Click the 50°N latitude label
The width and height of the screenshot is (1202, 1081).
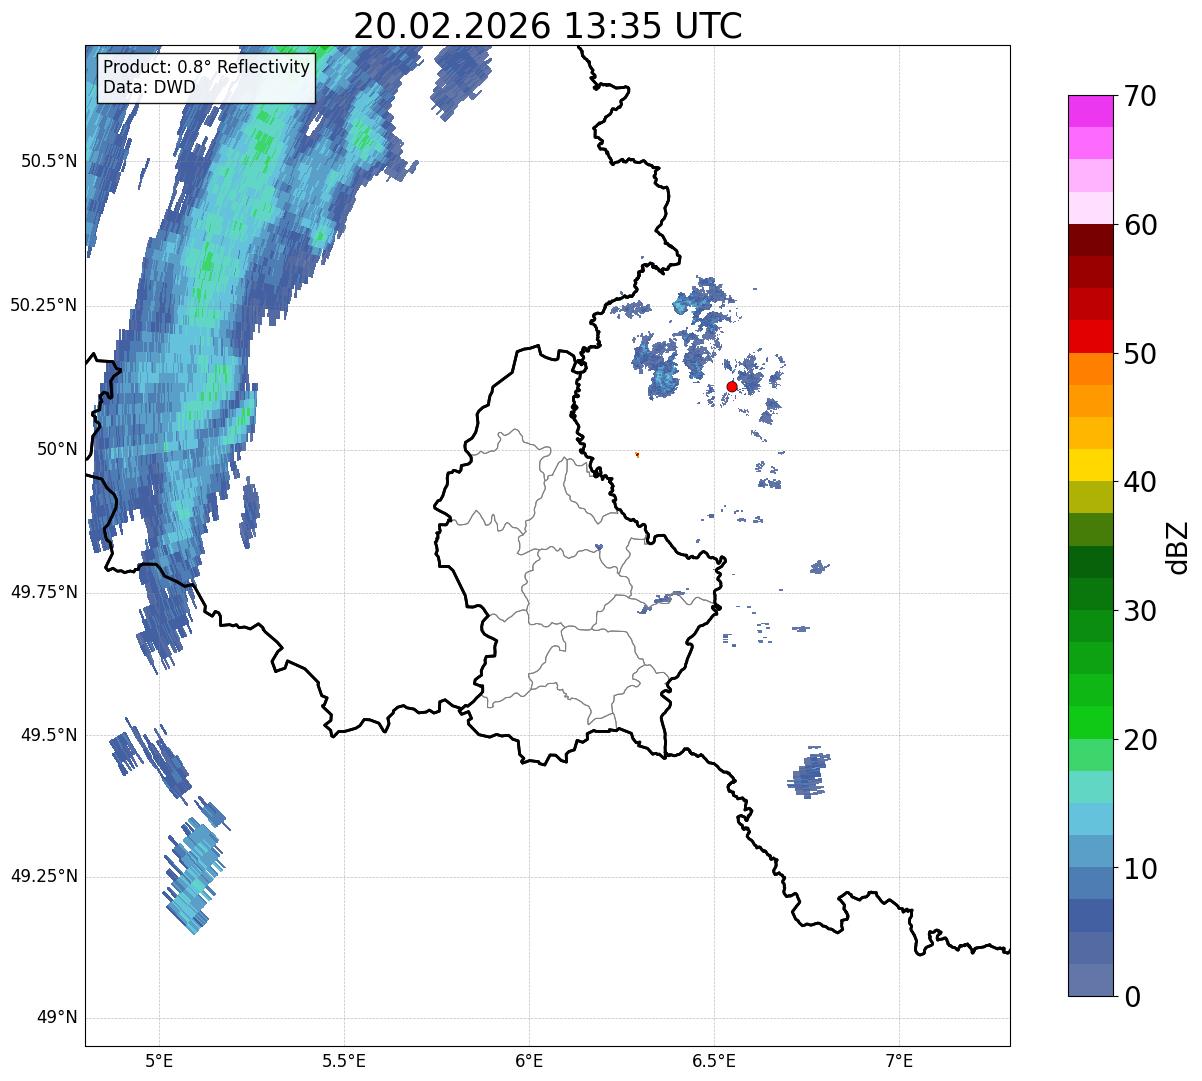[x=57, y=449]
